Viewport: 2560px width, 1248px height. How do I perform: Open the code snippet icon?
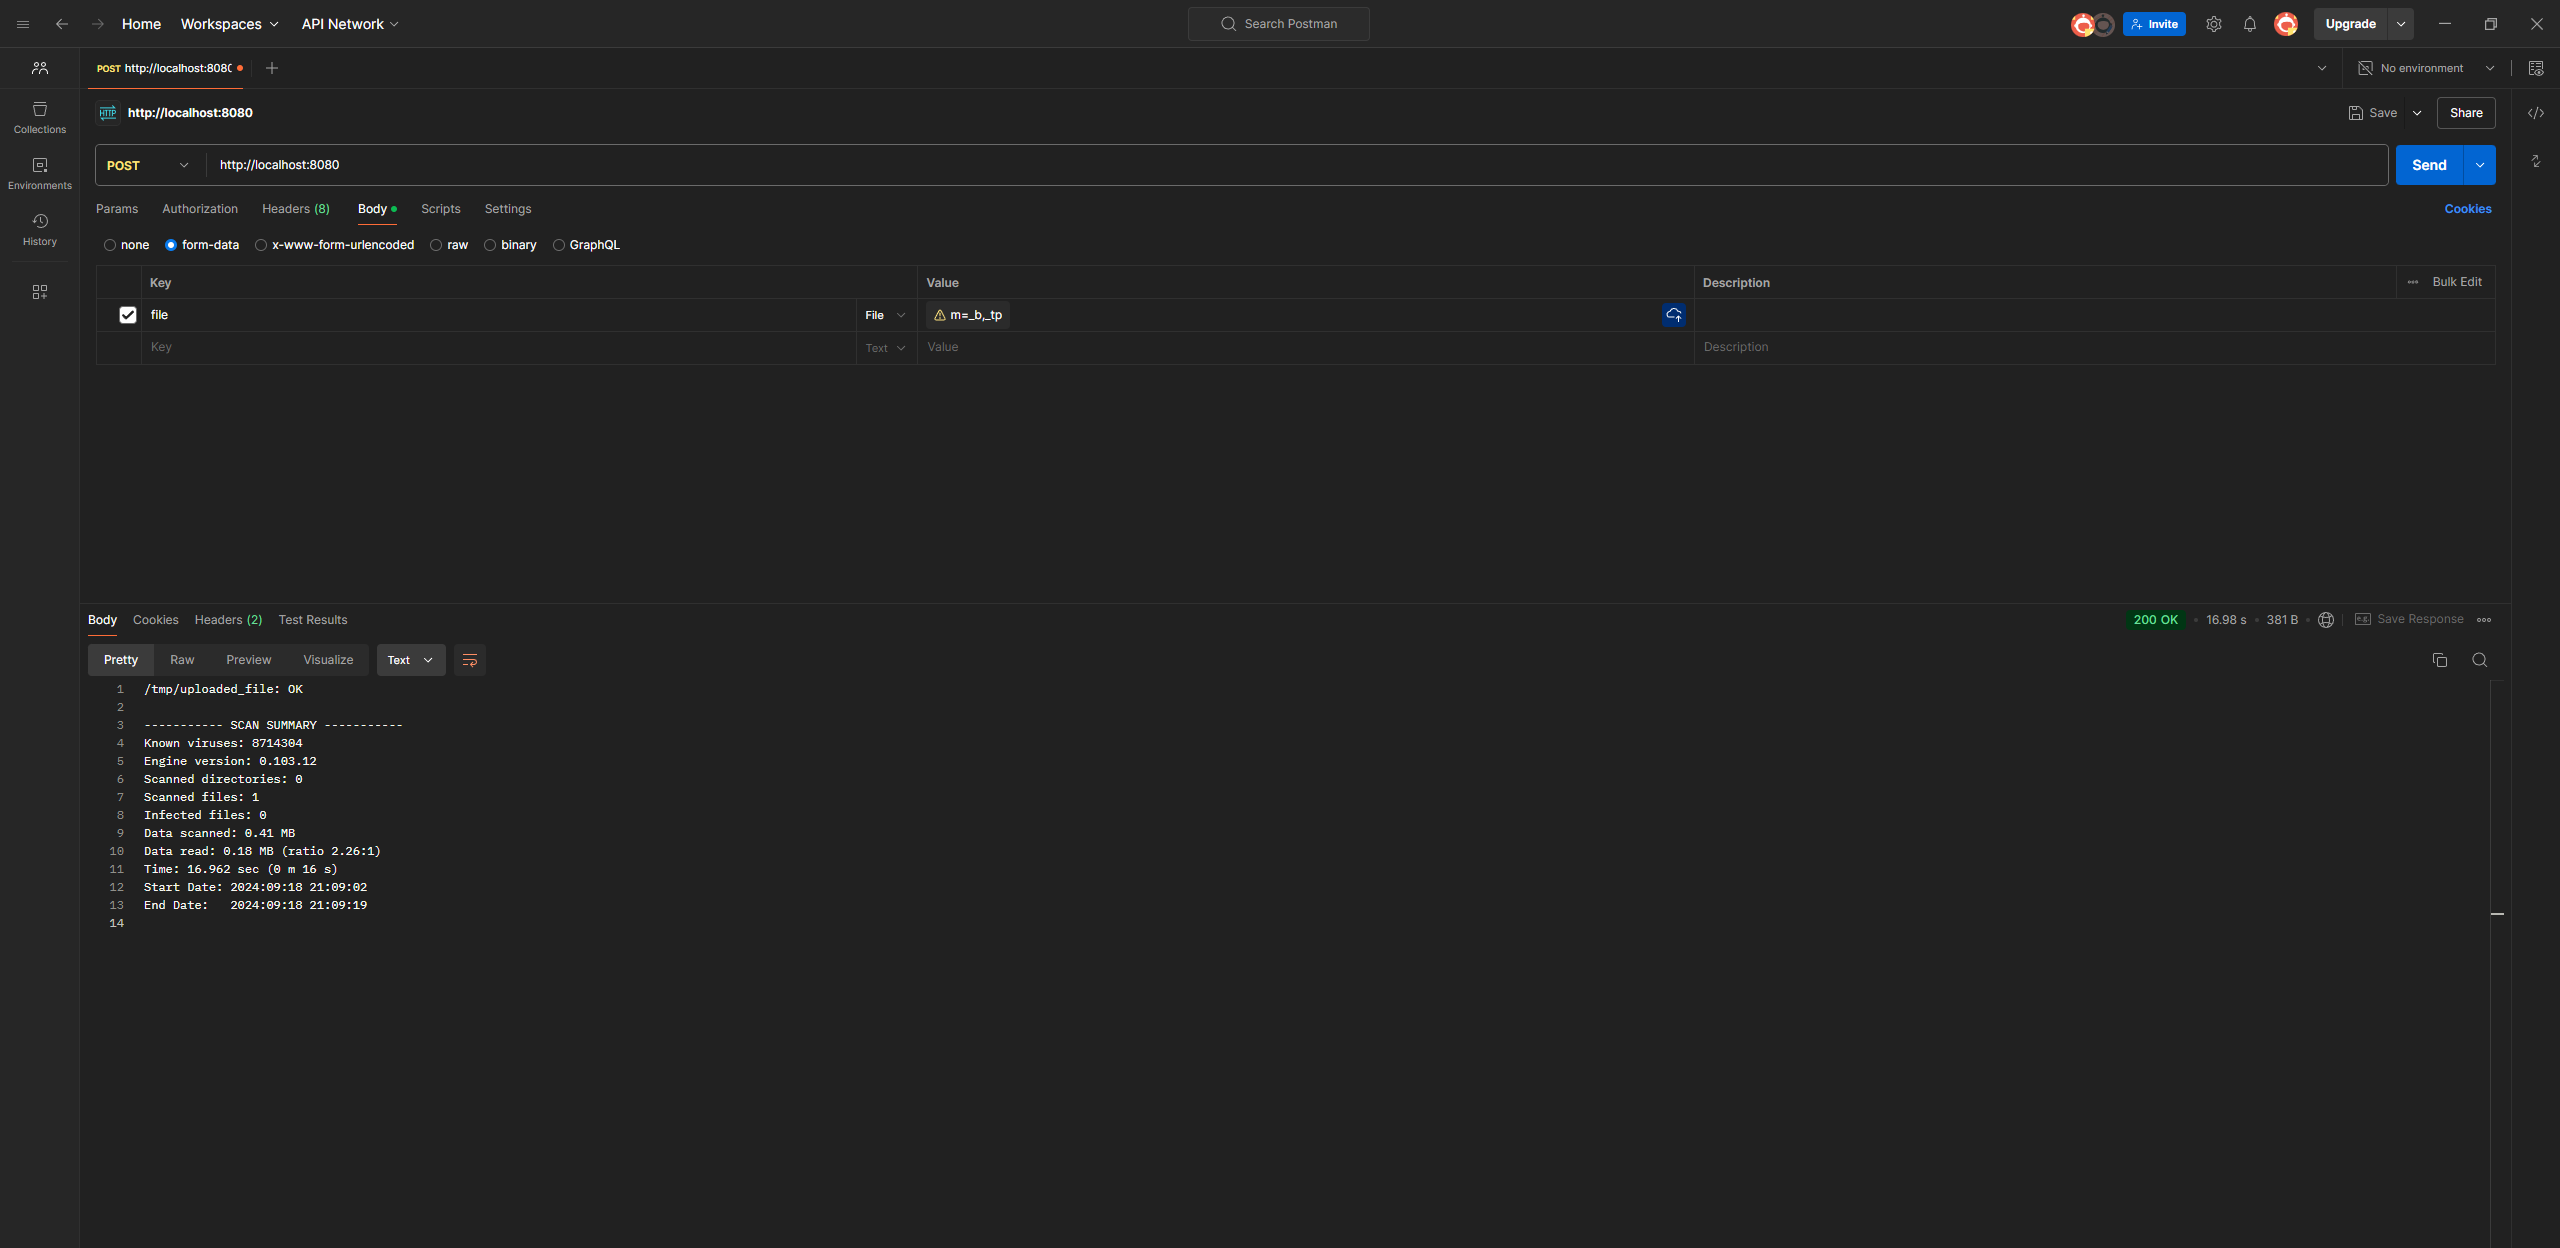2536,113
